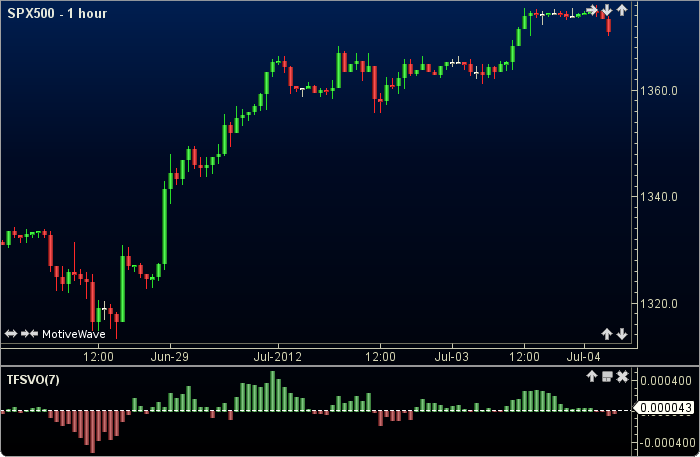Click the SPX500 - 1 hour chart title

57,13
